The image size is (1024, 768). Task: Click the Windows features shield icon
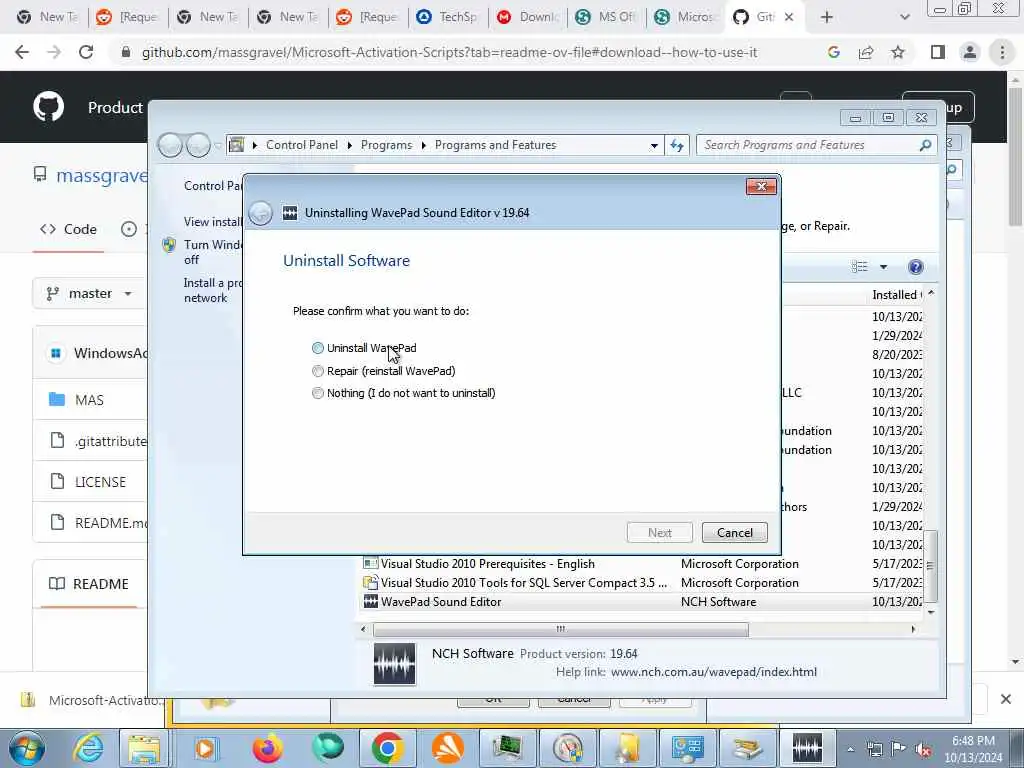[169, 245]
